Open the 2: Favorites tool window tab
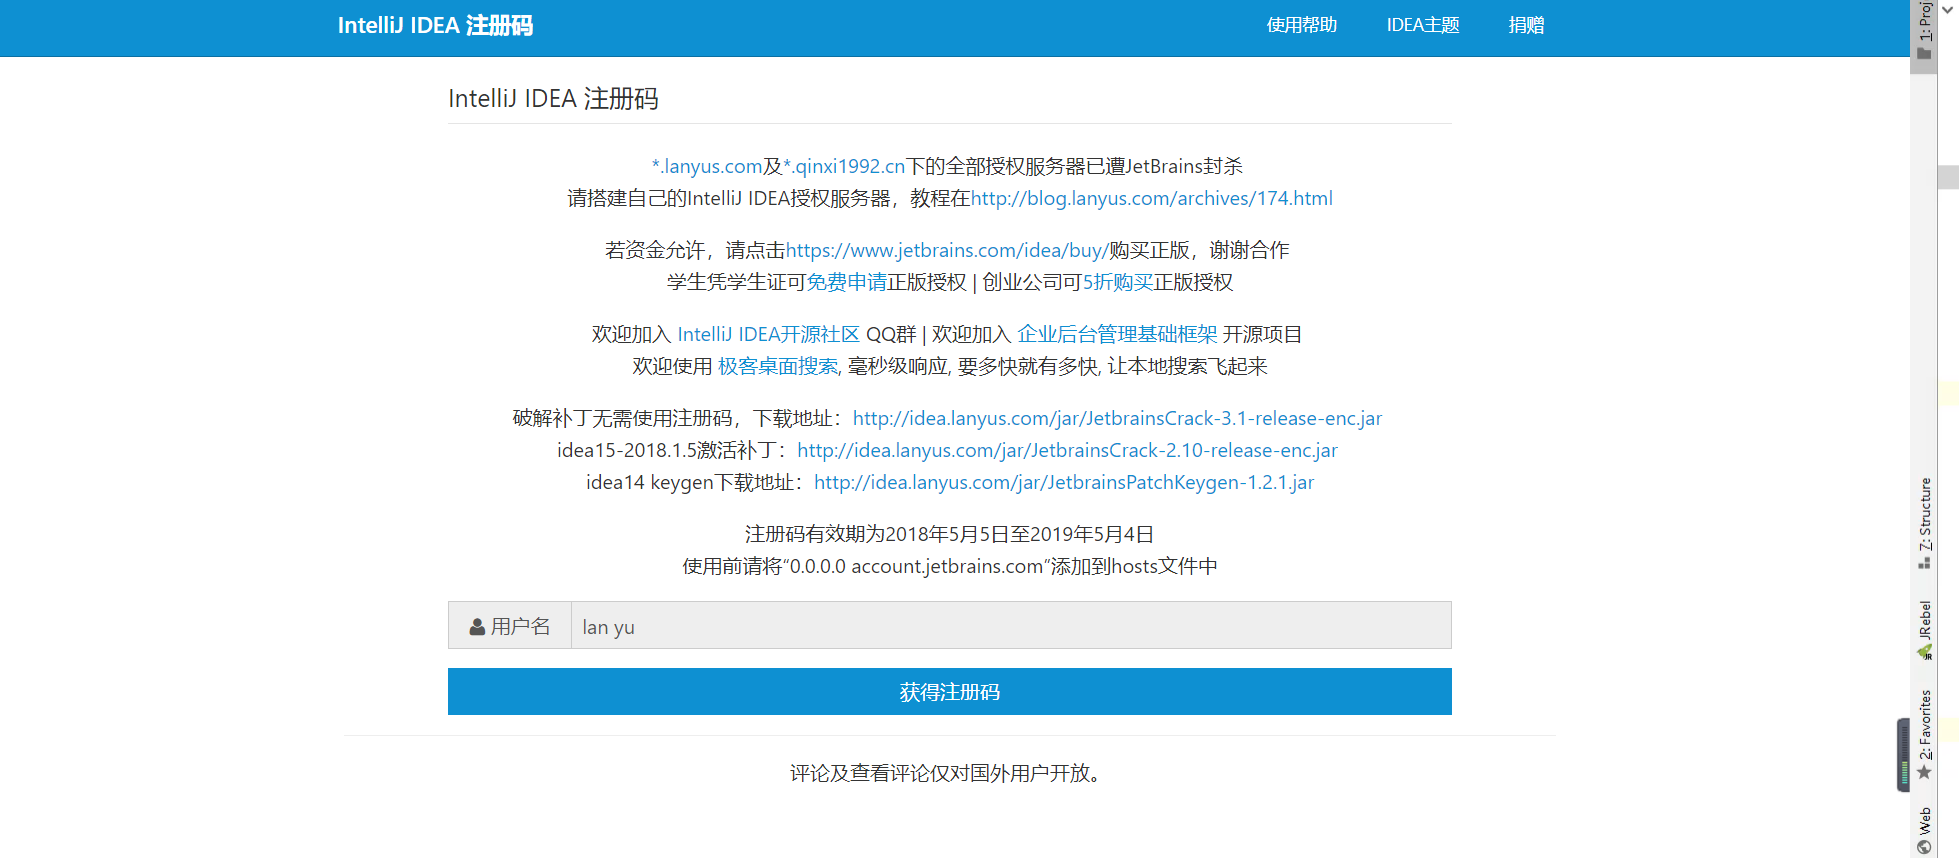This screenshot has height=858, width=1959. coord(1923,735)
